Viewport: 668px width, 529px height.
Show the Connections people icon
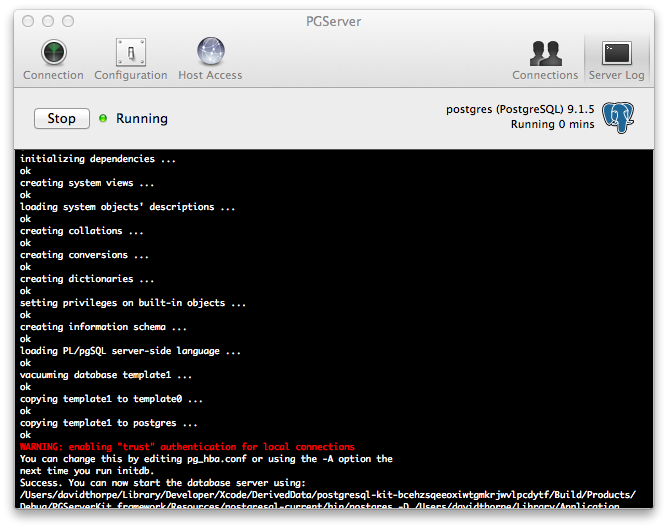[545, 53]
